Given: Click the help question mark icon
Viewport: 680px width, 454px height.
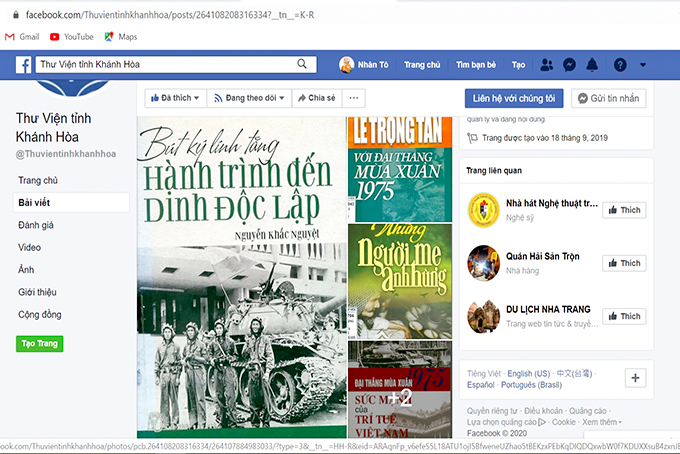Looking at the screenshot, I should pos(620,65).
